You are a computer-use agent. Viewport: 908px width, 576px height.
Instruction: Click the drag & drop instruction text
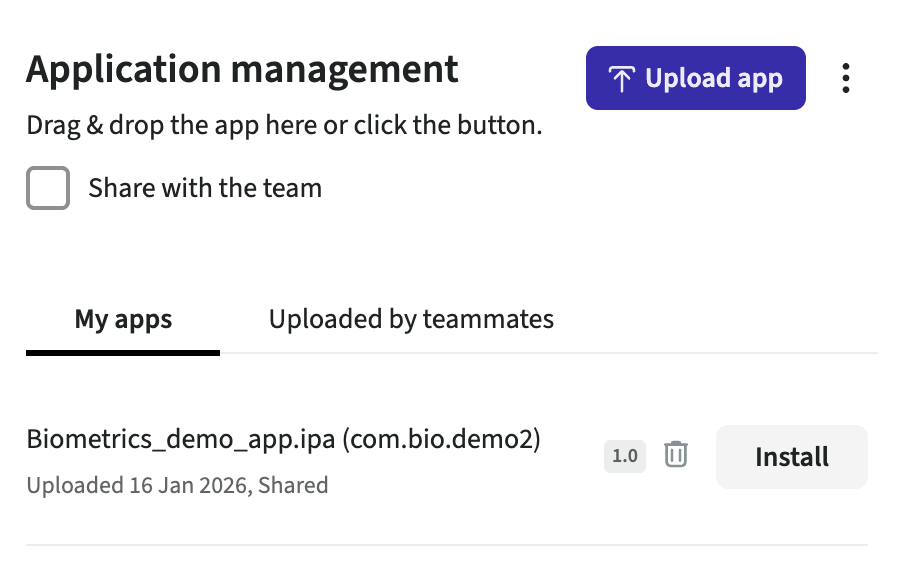click(284, 127)
